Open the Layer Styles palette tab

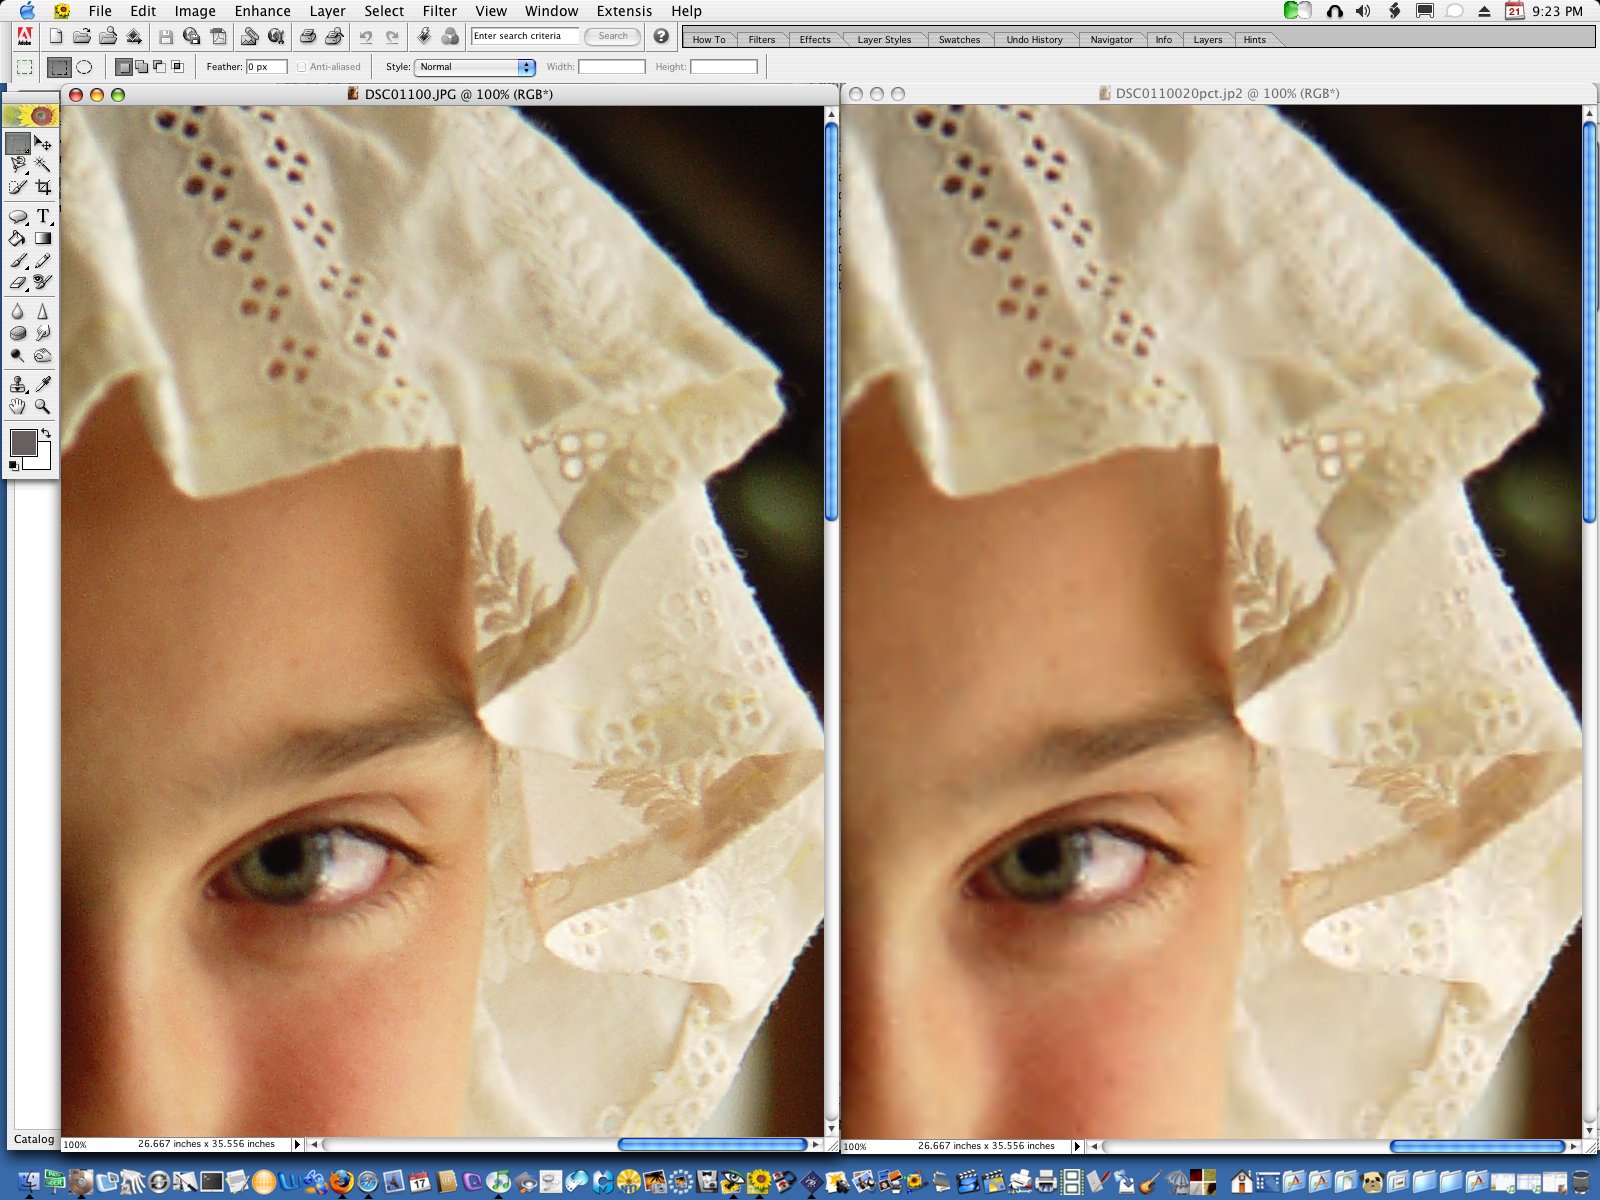884,40
